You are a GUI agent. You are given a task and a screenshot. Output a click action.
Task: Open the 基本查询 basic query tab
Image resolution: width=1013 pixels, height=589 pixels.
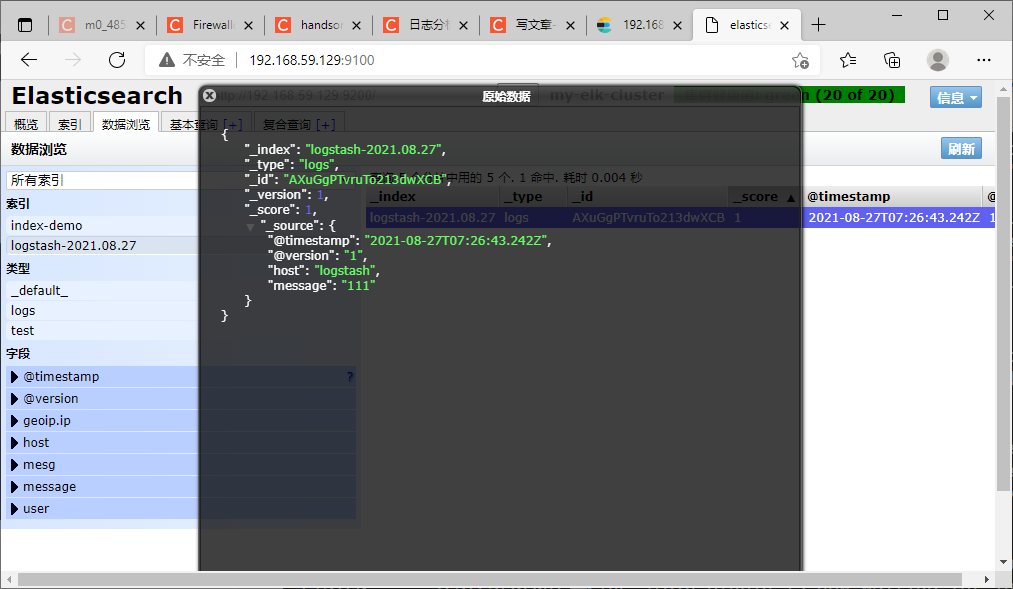pos(206,124)
